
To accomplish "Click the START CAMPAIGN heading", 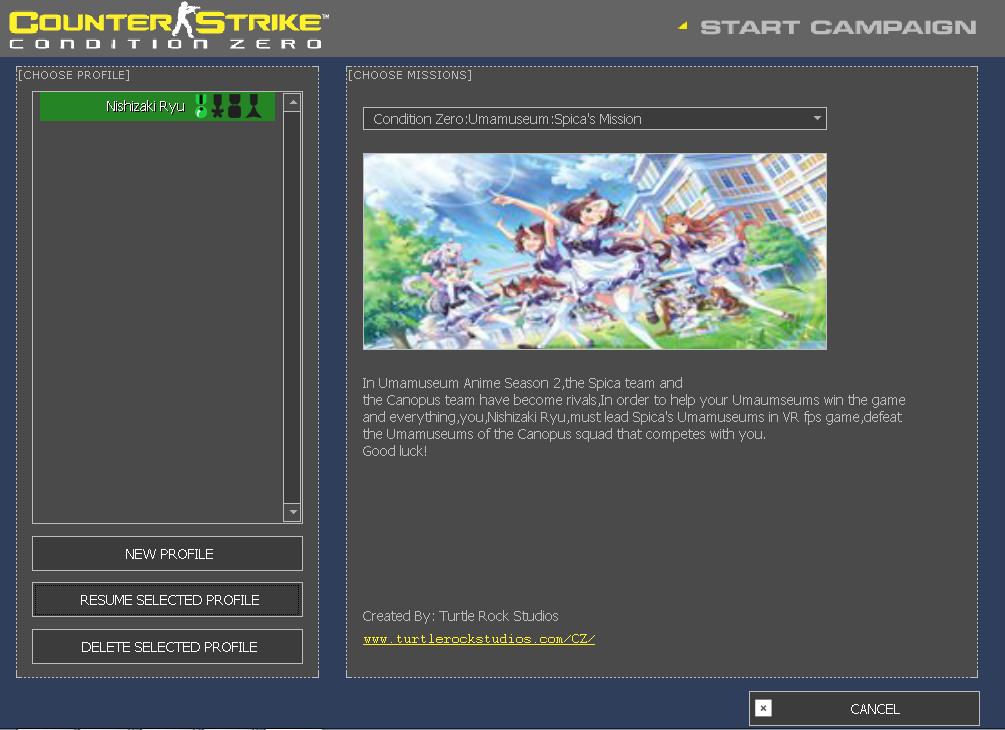I will pos(838,28).
